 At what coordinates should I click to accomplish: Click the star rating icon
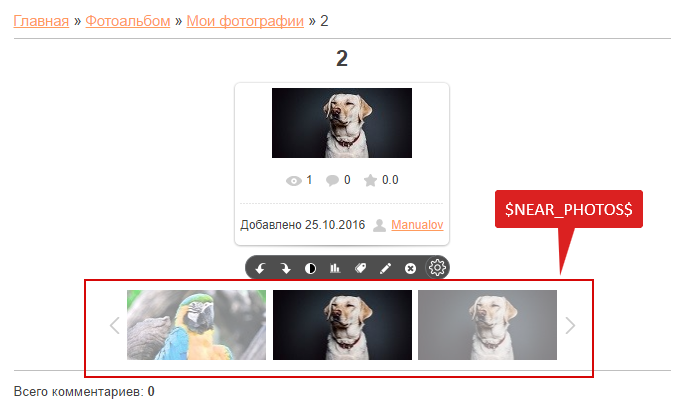coord(370,181)
